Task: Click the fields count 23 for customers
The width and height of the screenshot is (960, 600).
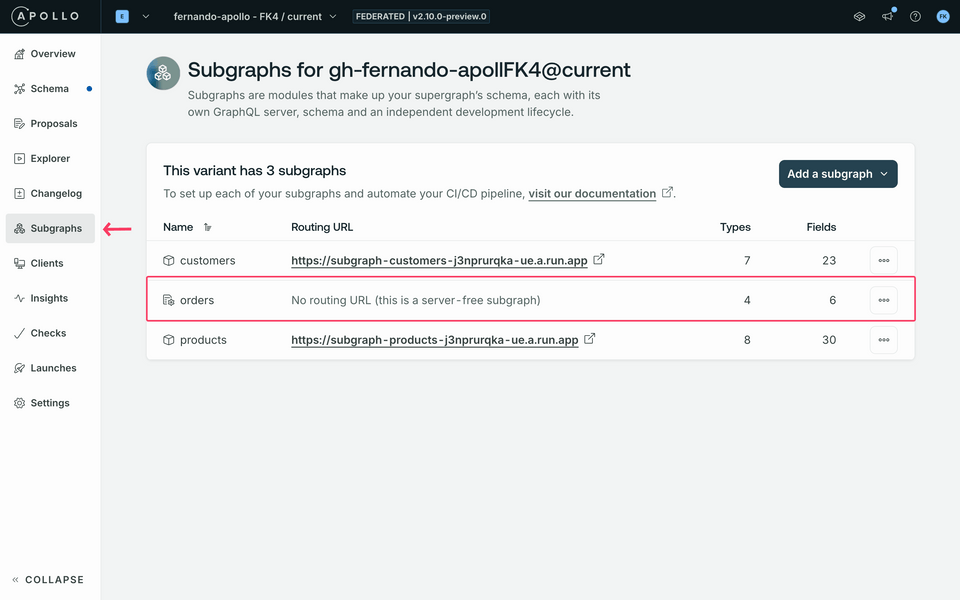Action: tap(829, 260)
